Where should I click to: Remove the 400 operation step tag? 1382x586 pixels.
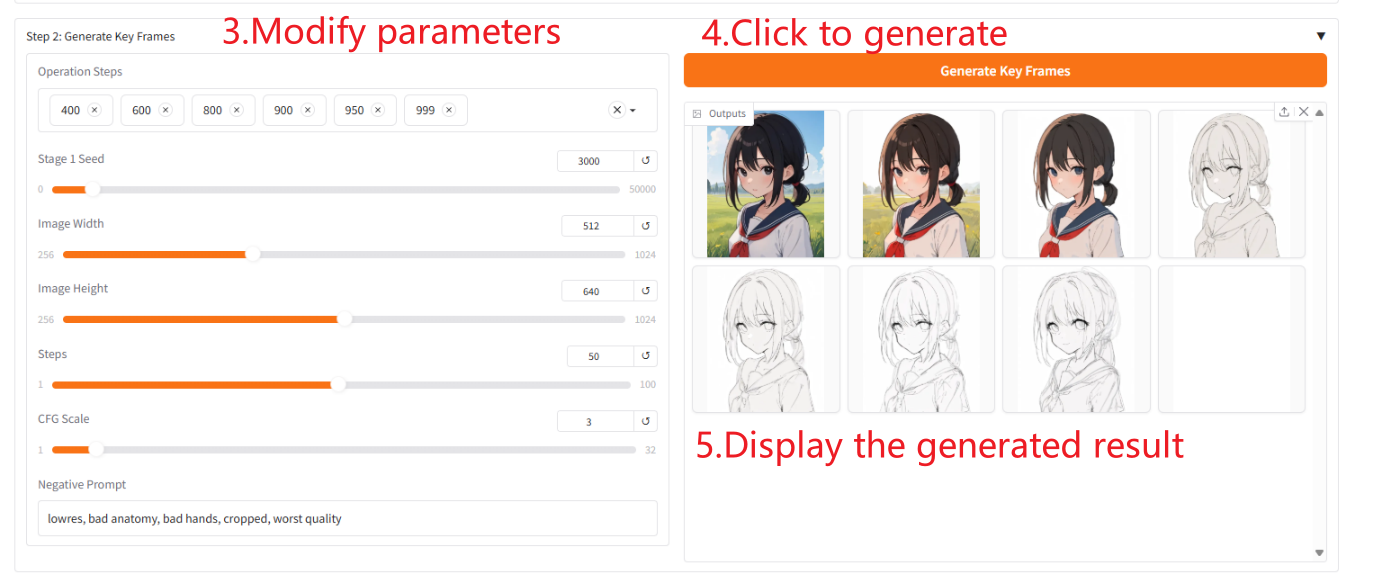click(94, 110)
